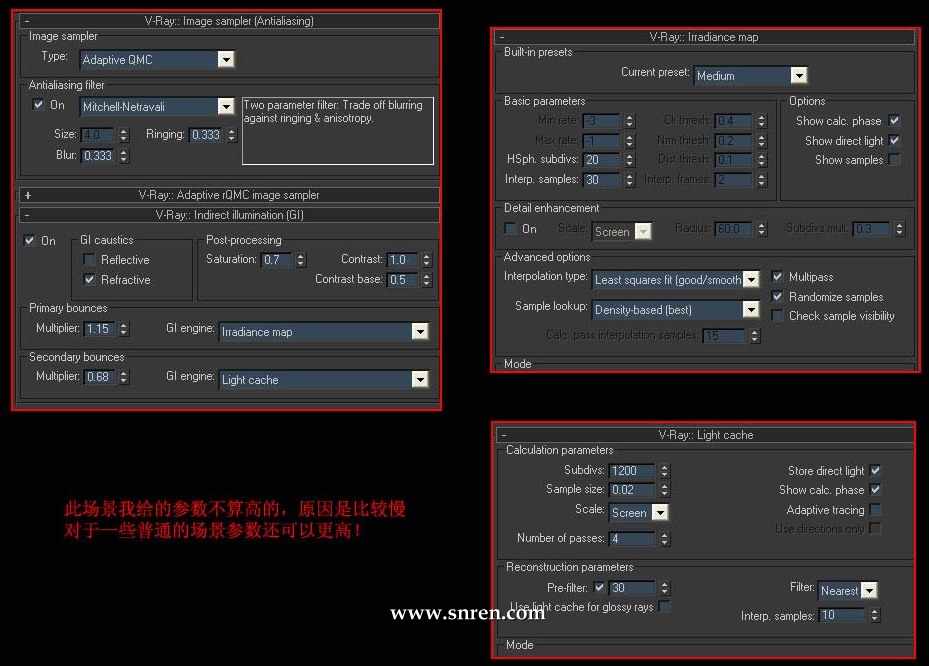The width and height of the screenshot is (929, 666).
Task: Click the antialiasing Size stepper
Action: [x=123, y=135]
